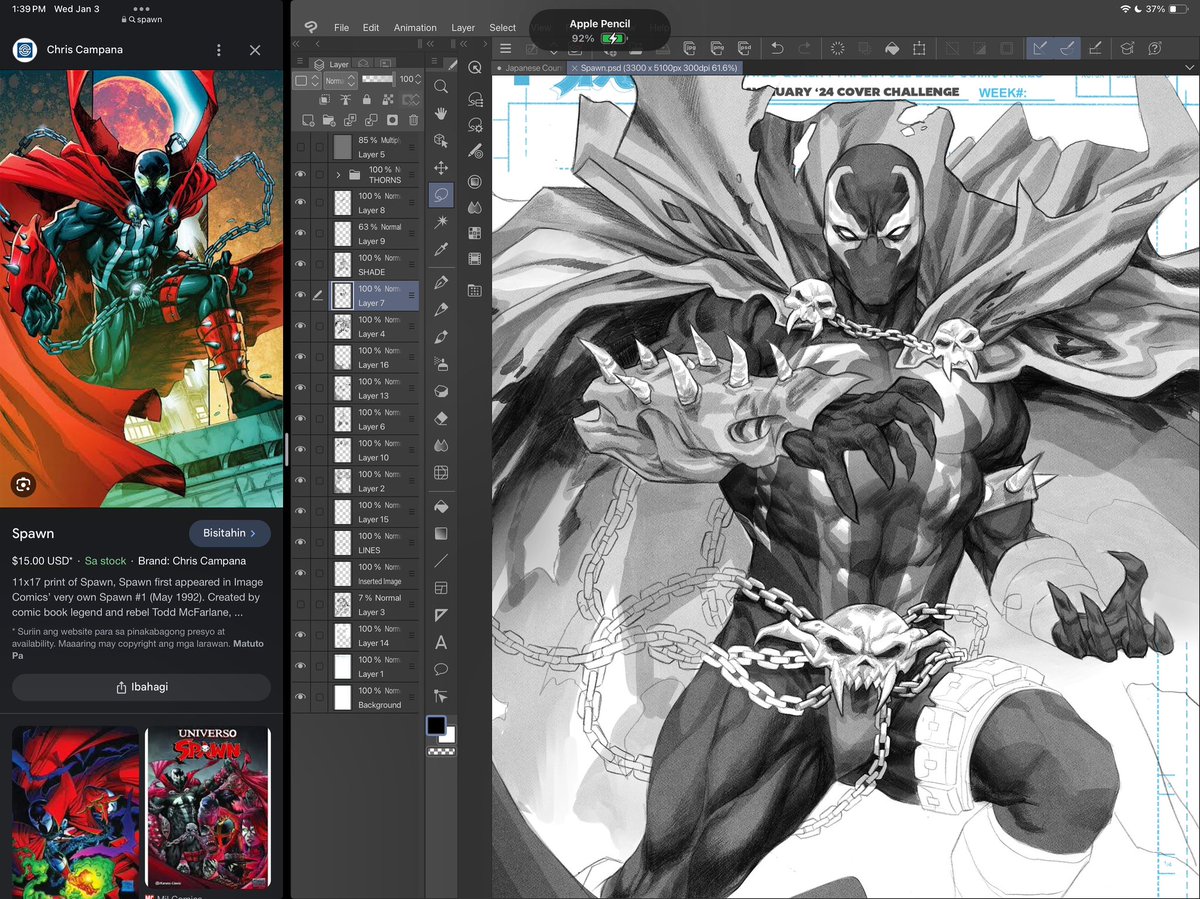Open the blending mode dropdown in Layer panel
1200x899 pixels.
pyautogui.click(x=341, y=80)
